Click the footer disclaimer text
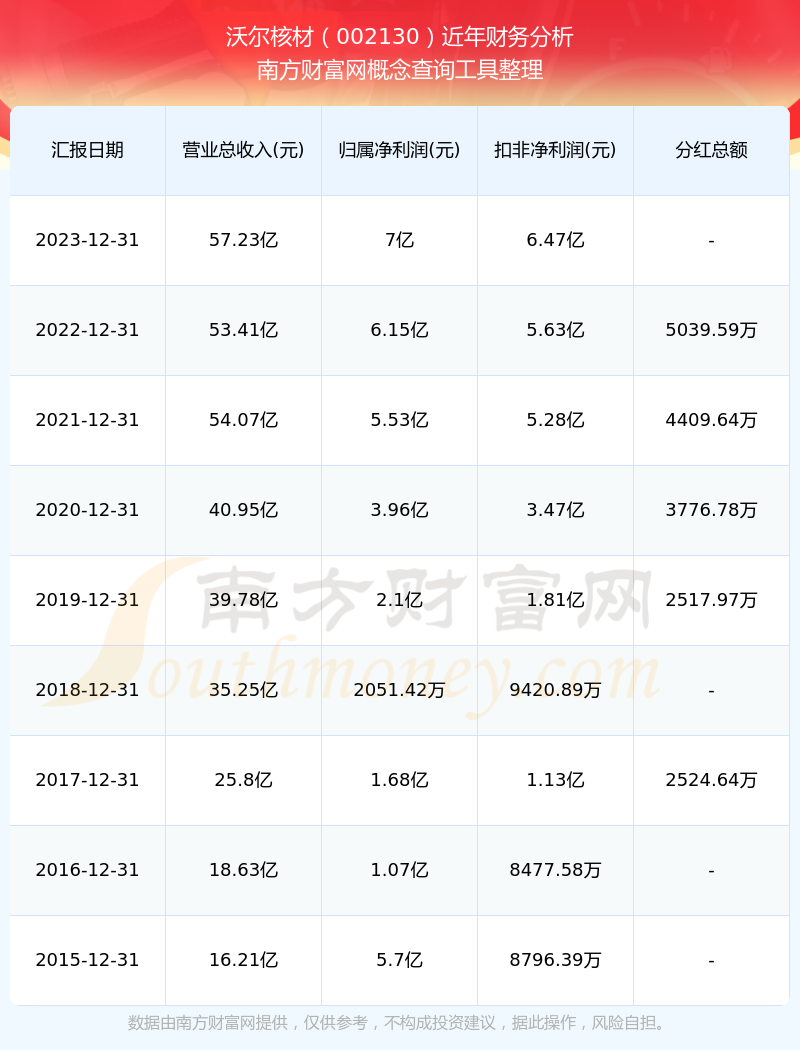Image resolution: width=800 pixels, height=1050 pixels. click(x=400, y=1023)
